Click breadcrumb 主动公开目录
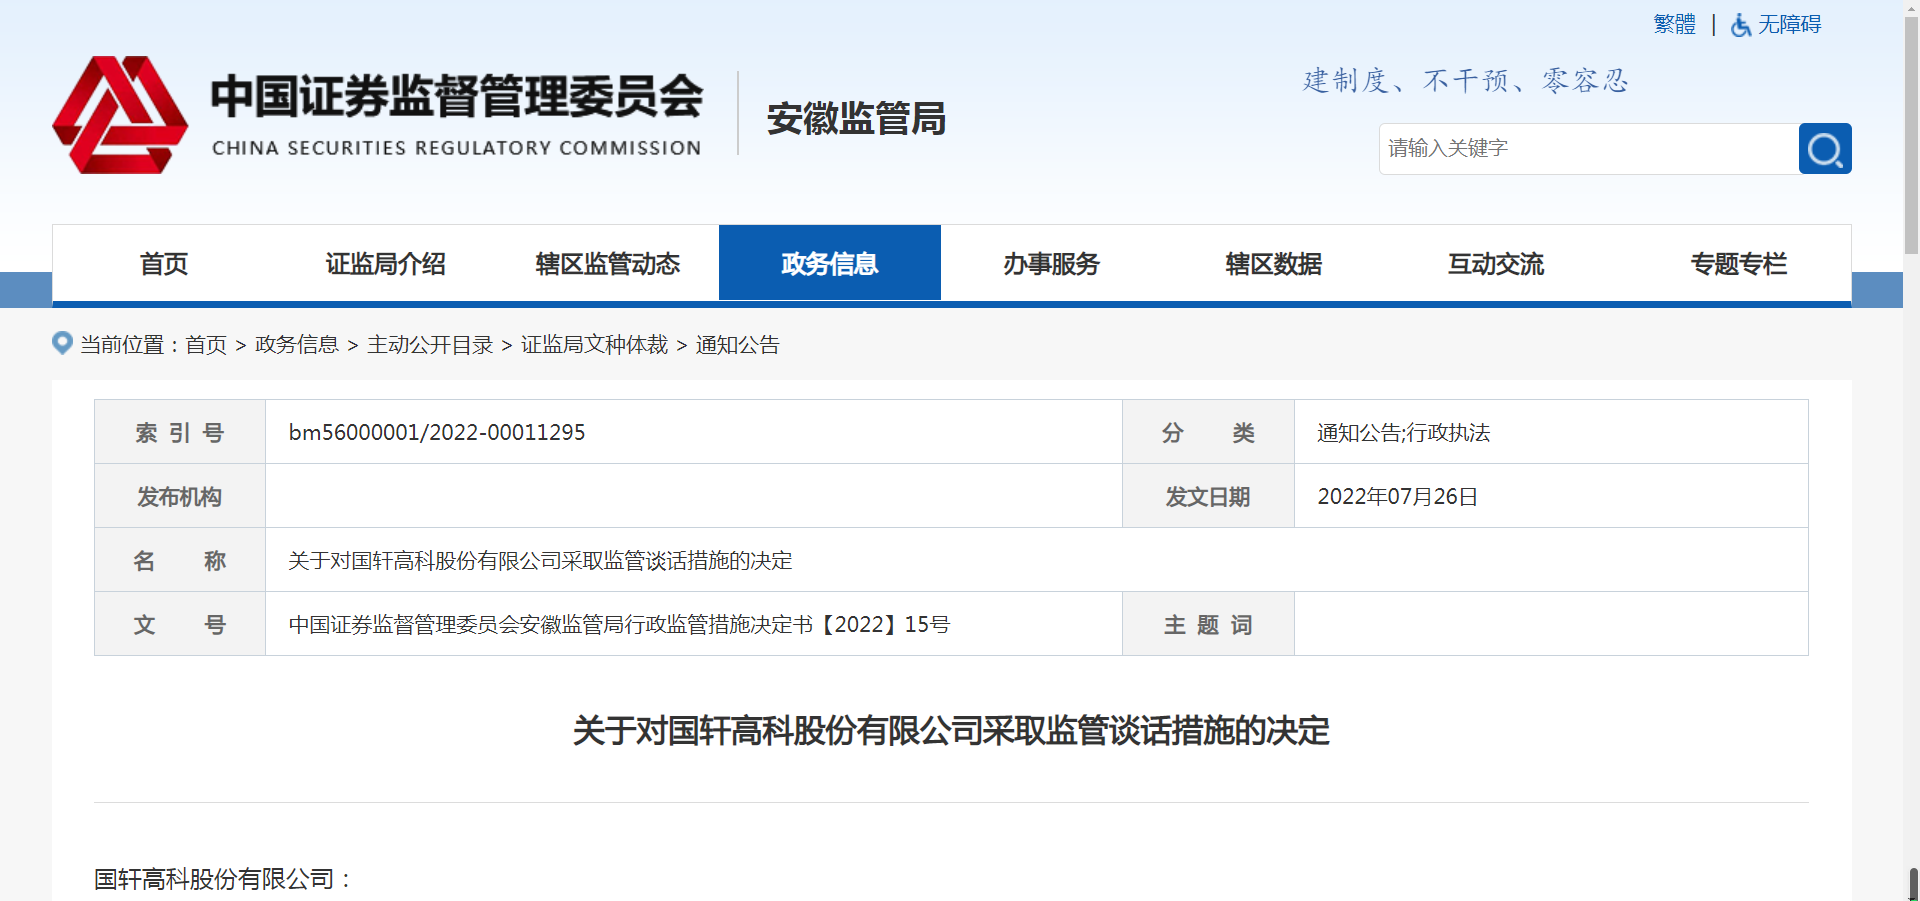 [x=430, y=345]
